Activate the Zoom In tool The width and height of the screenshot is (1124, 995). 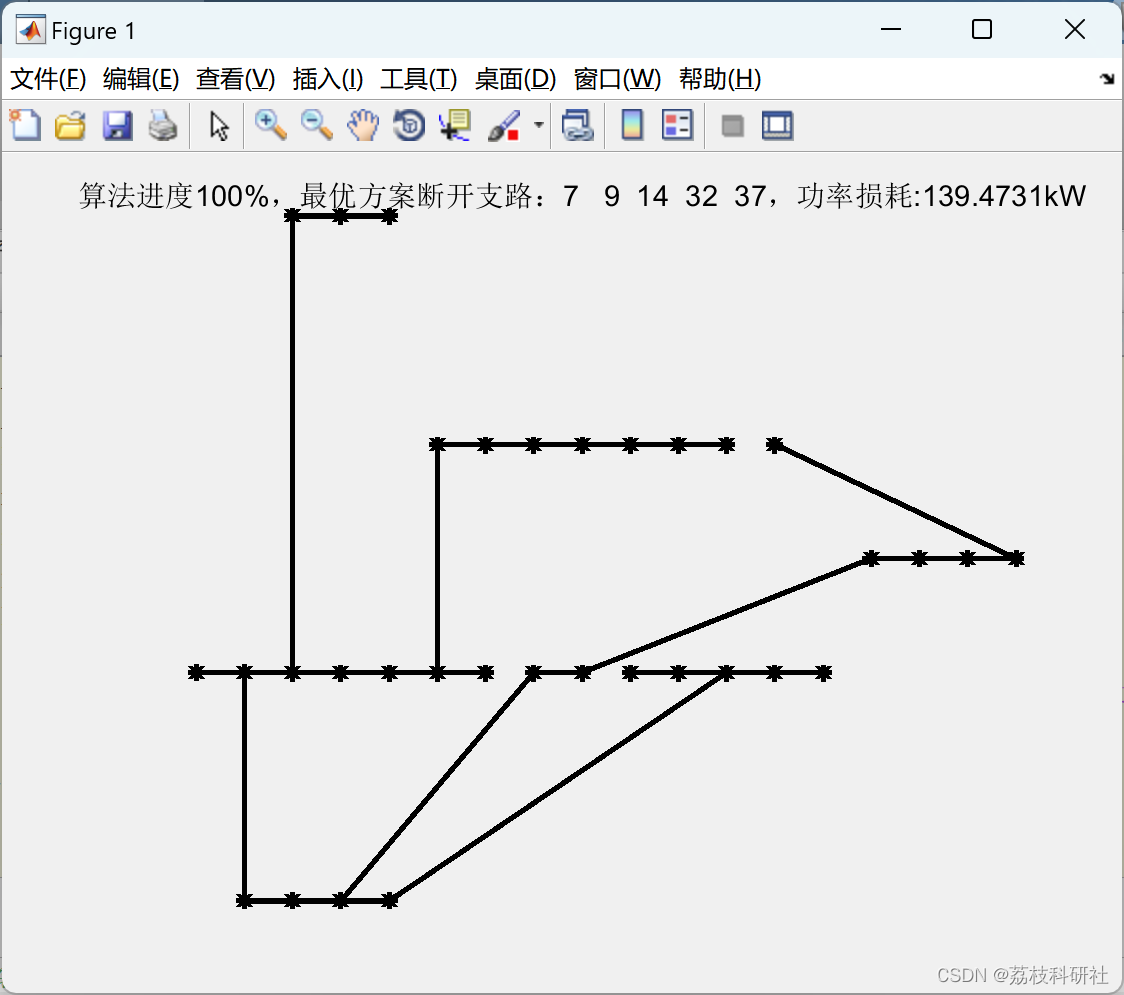(271, 125)
